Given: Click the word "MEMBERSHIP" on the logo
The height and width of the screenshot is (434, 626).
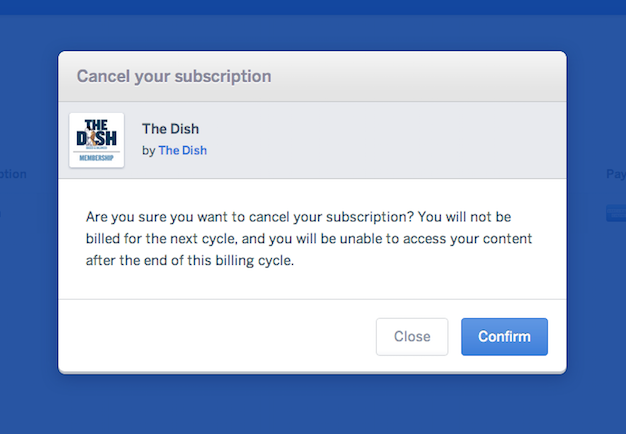Looking at the screenshot, I should [x=97, y=158].
